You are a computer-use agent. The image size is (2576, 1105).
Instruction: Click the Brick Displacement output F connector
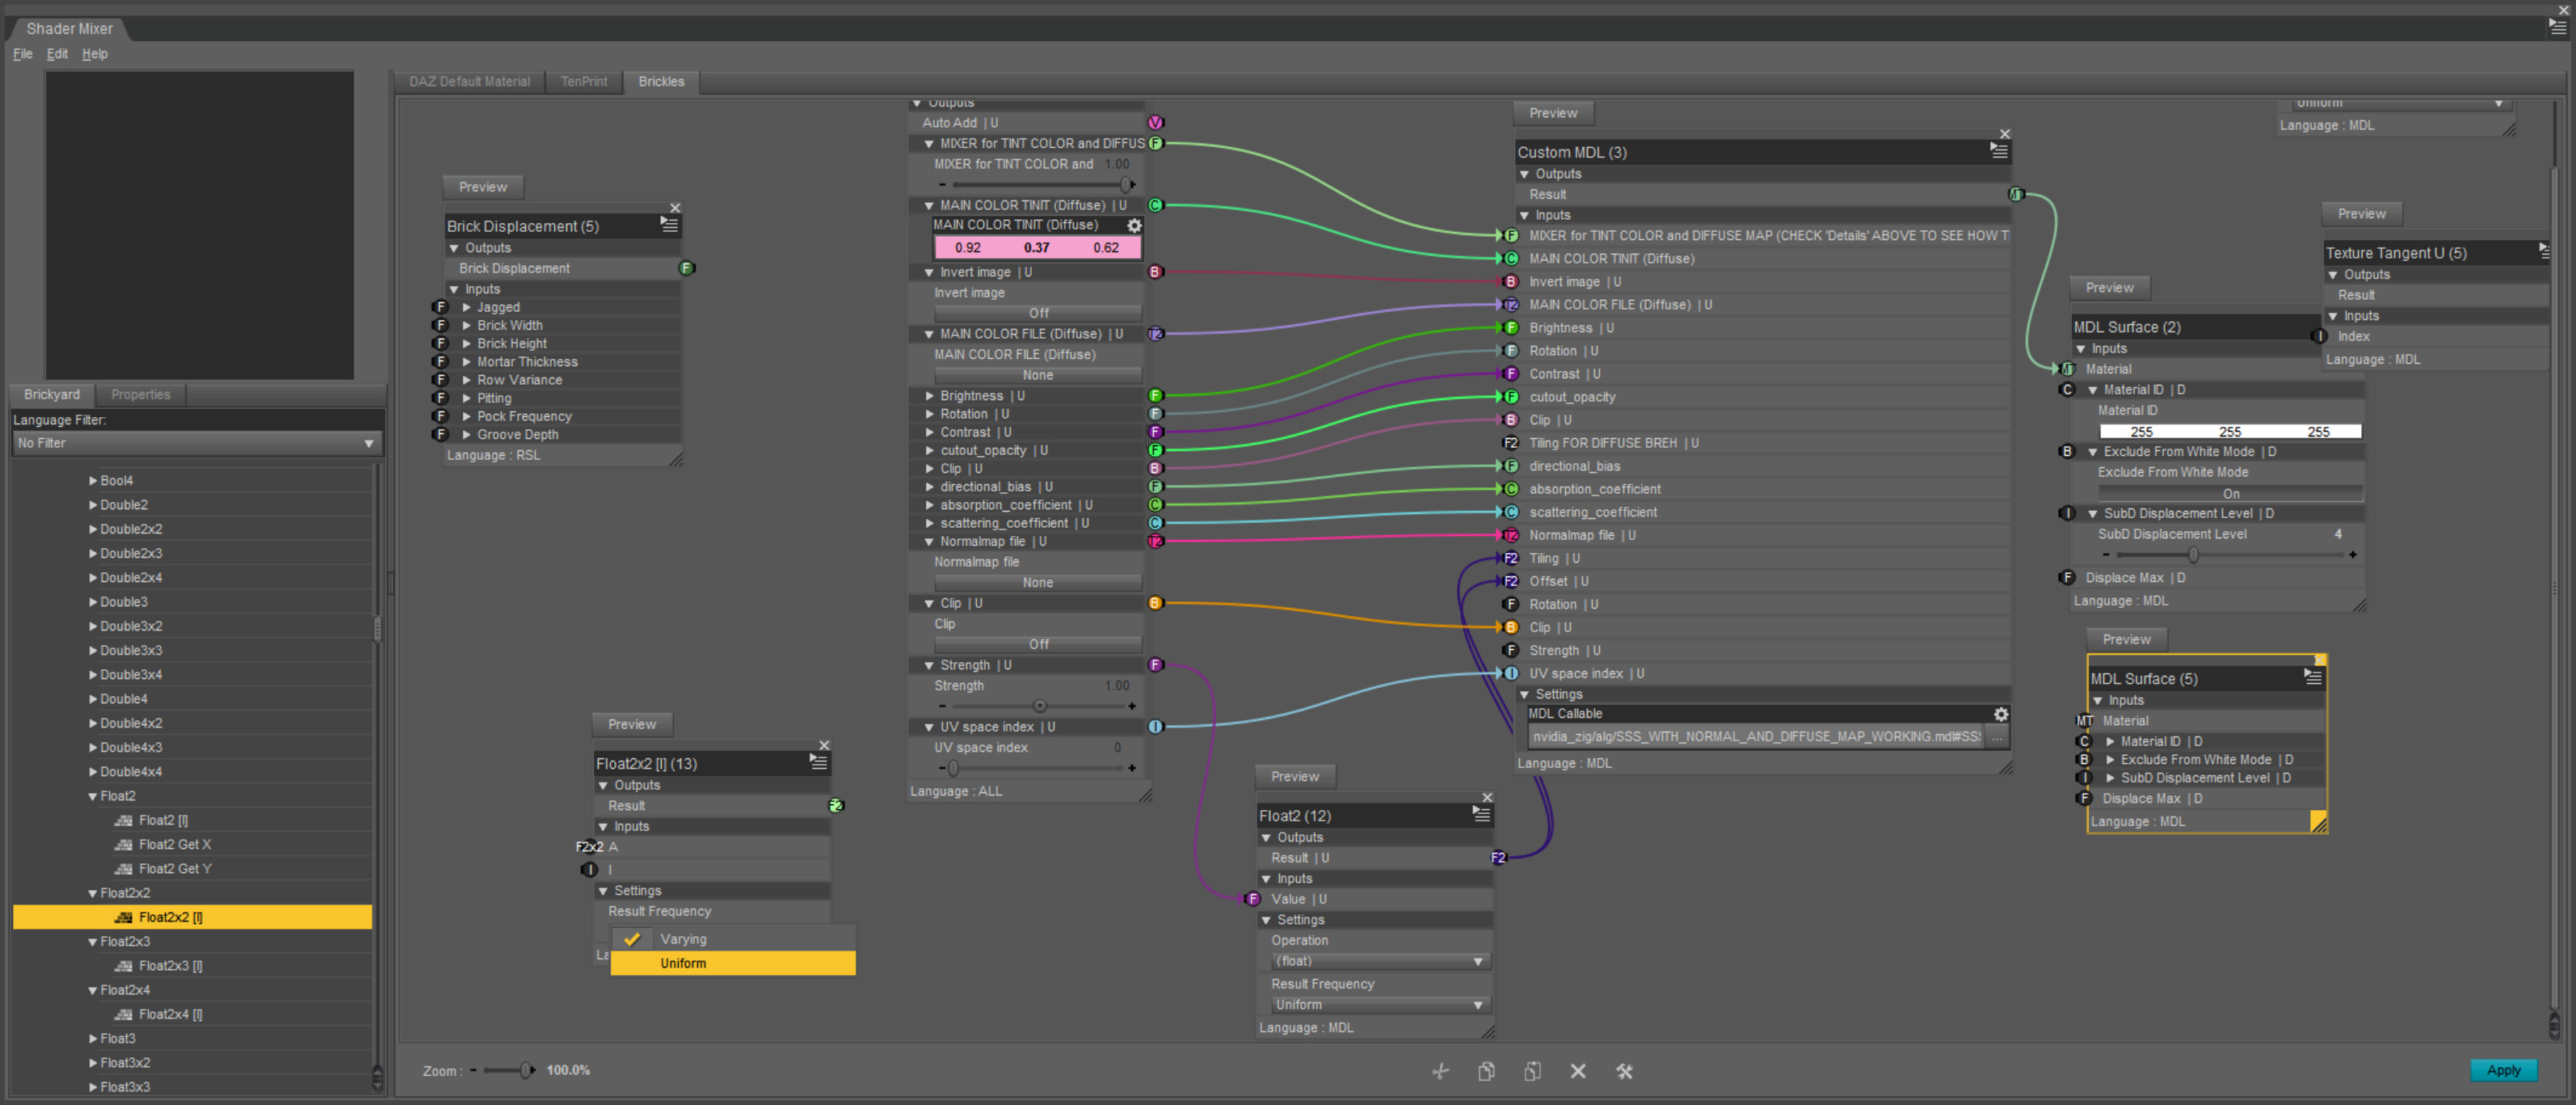pyautogui.click(x=686, y=268)
